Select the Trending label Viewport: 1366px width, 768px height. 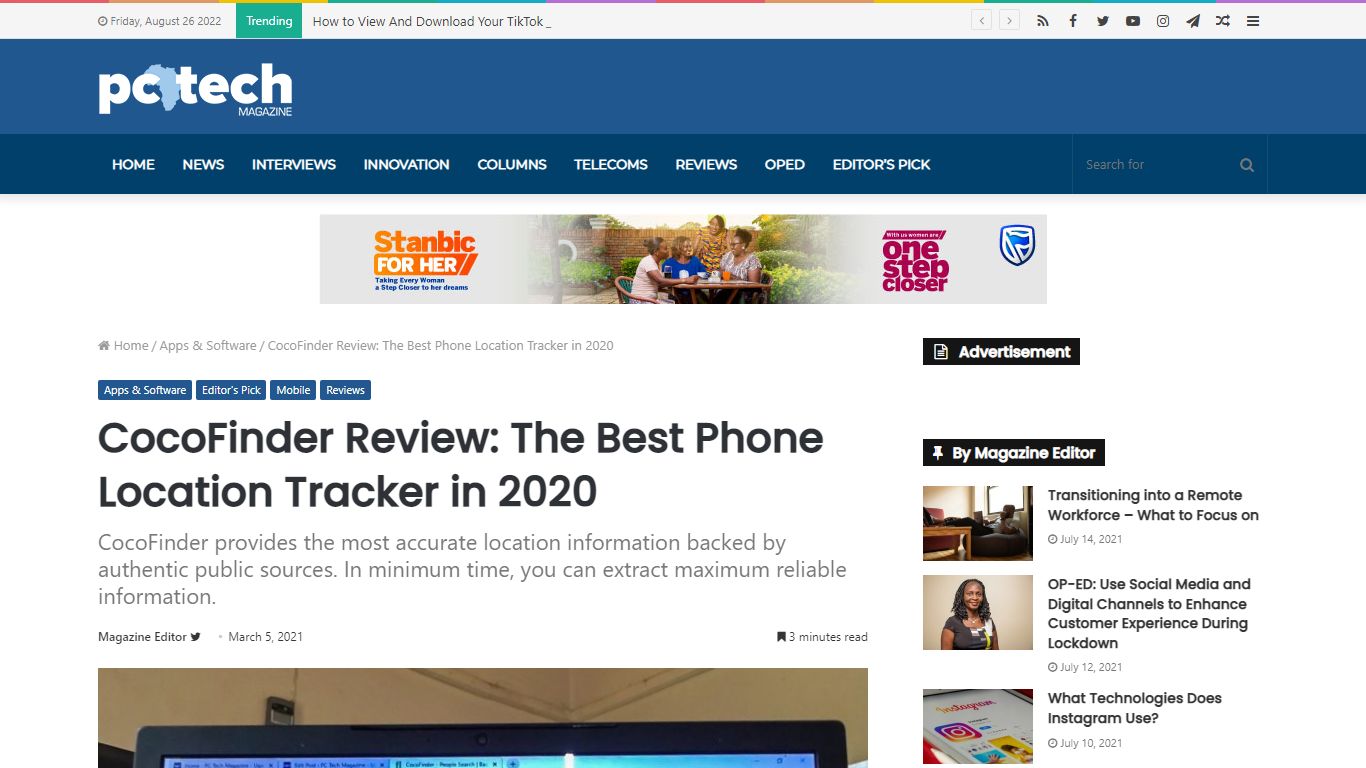[269, 21]
